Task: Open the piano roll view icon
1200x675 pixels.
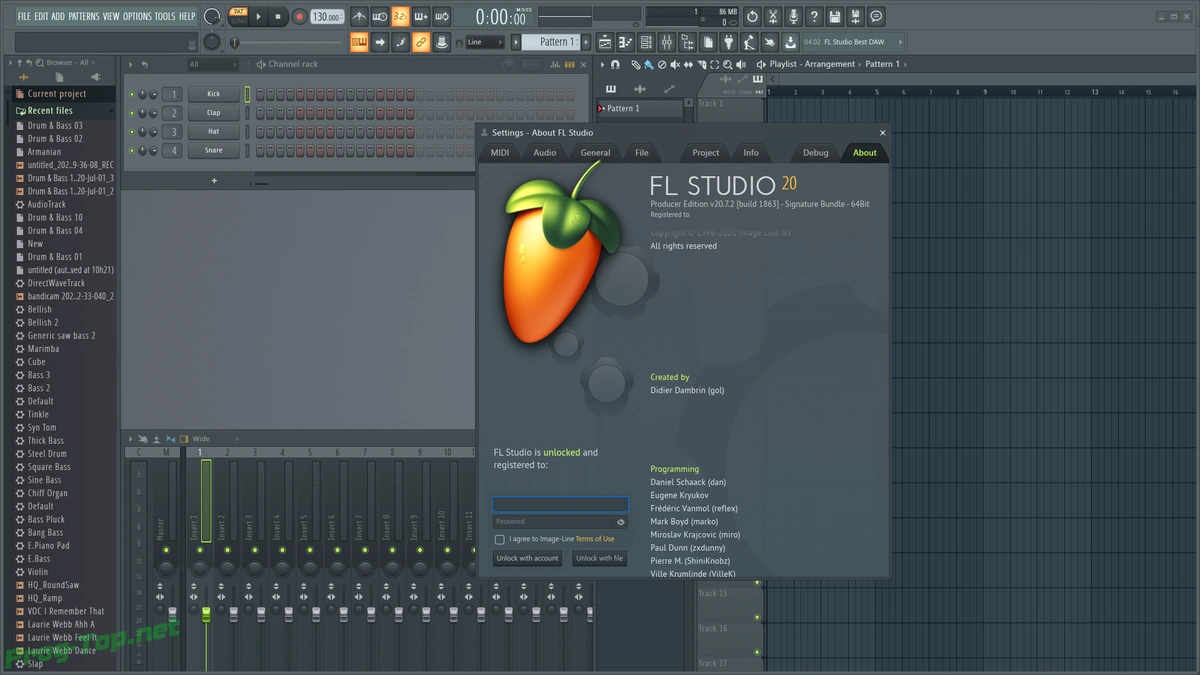Action: point(625,42)
